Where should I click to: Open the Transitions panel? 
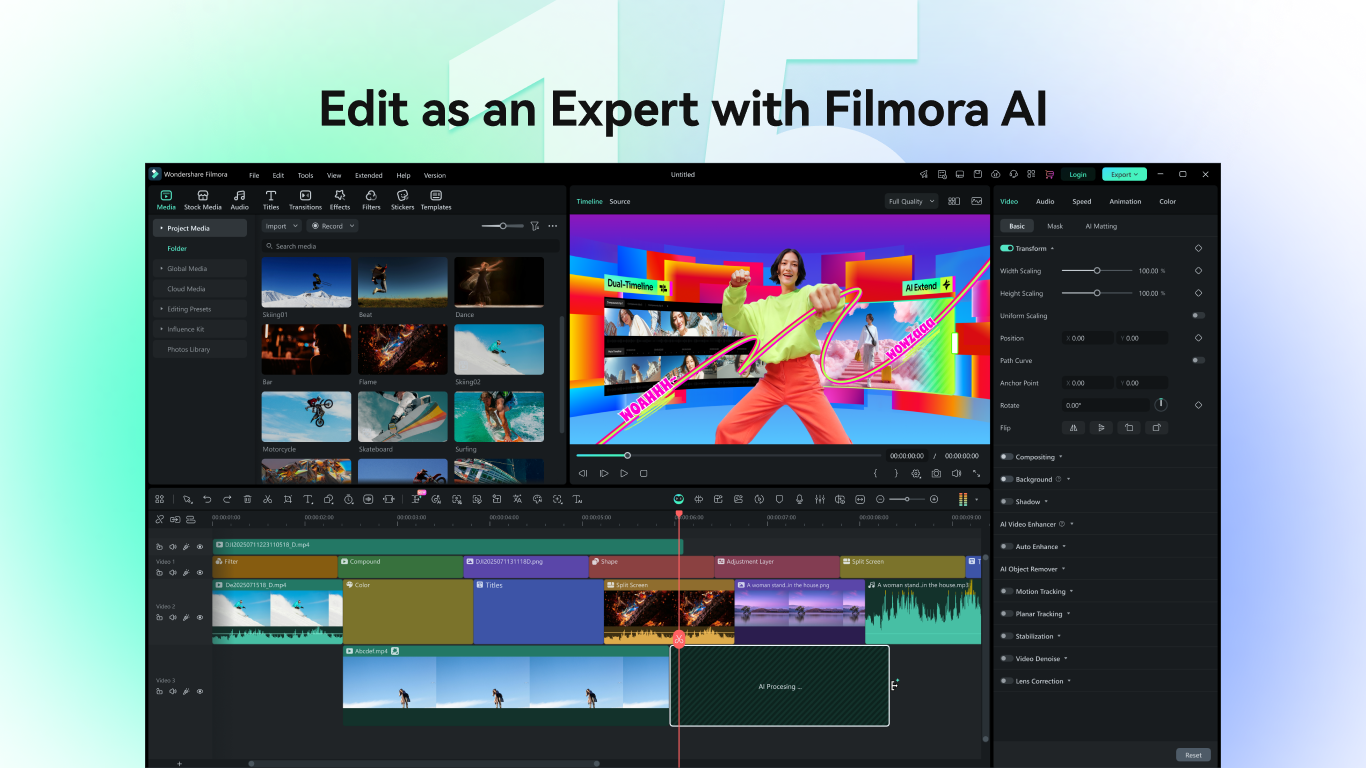(x=305, y=199)
